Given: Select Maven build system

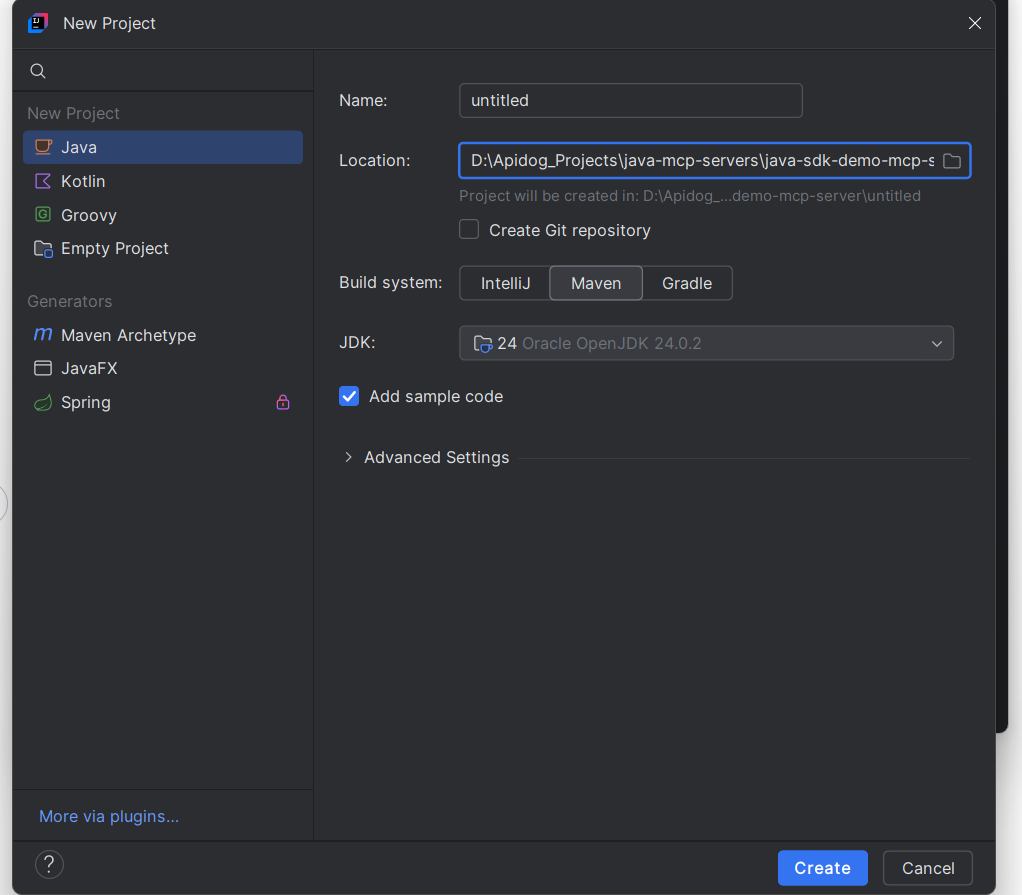Looking at the screenshot, I should (x=596, y=283).
